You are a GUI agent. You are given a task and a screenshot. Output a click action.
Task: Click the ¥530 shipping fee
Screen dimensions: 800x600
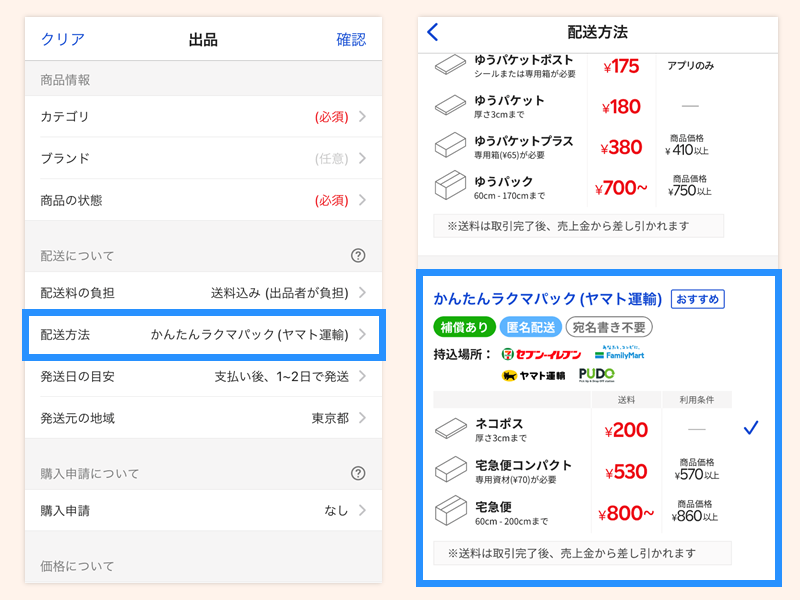tap(626, 471)
